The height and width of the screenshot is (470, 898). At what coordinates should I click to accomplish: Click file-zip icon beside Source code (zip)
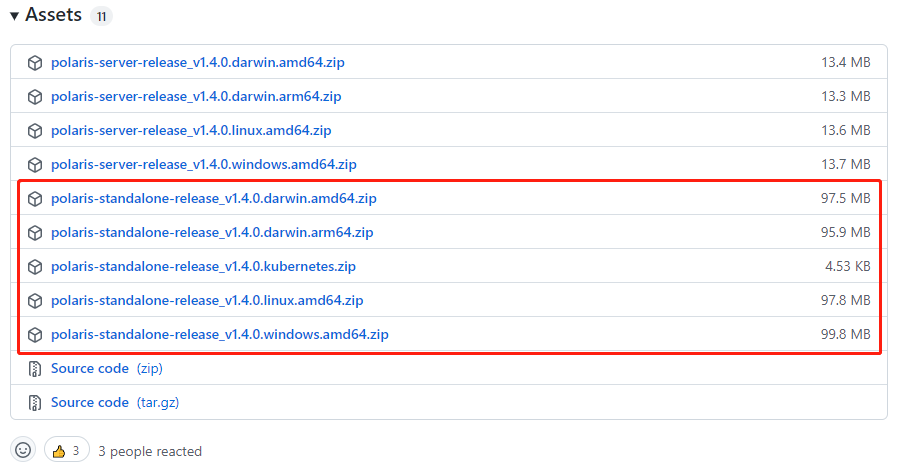[x=35, y=369]
